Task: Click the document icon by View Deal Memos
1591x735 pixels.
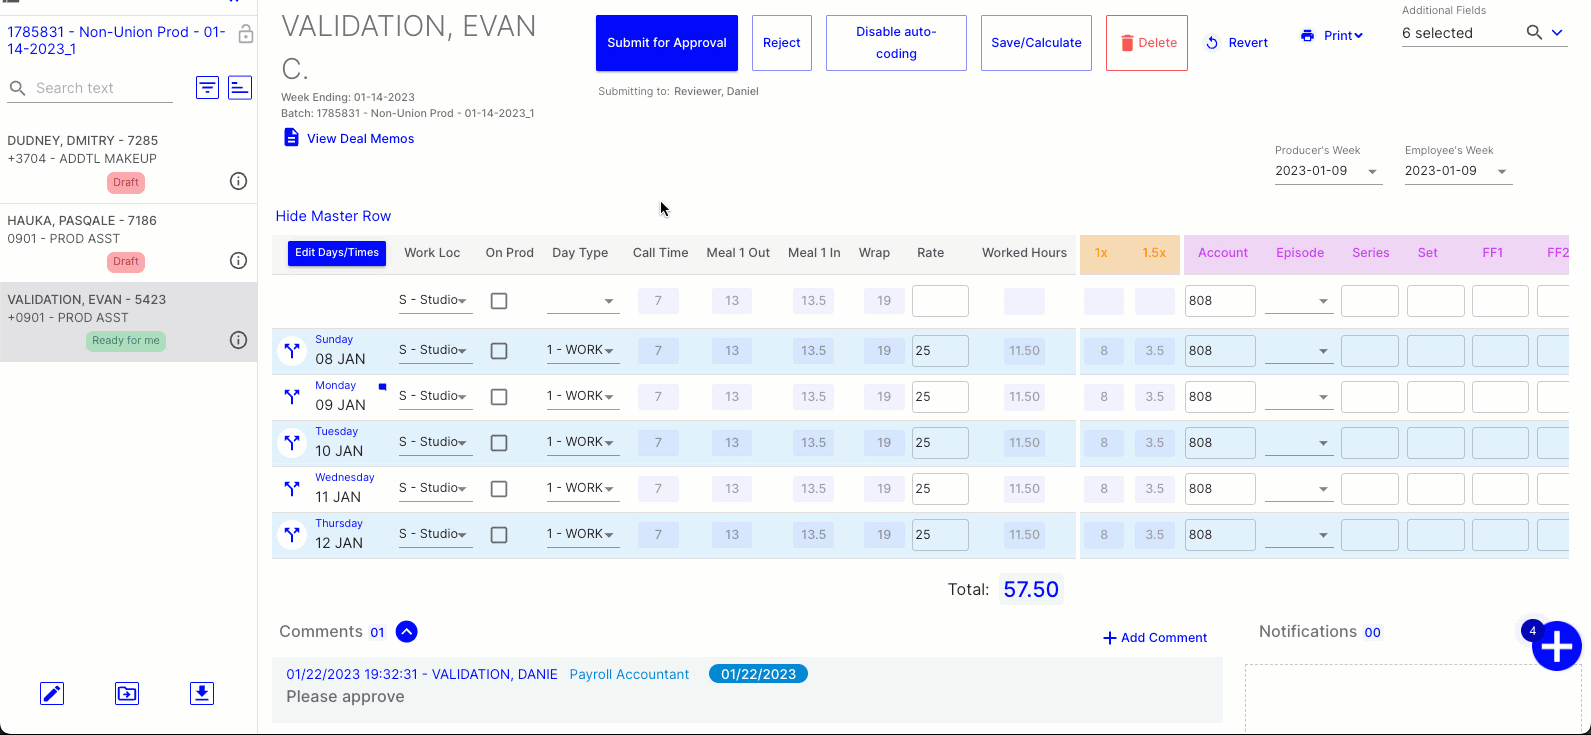Action: click(x=291, y=138)
